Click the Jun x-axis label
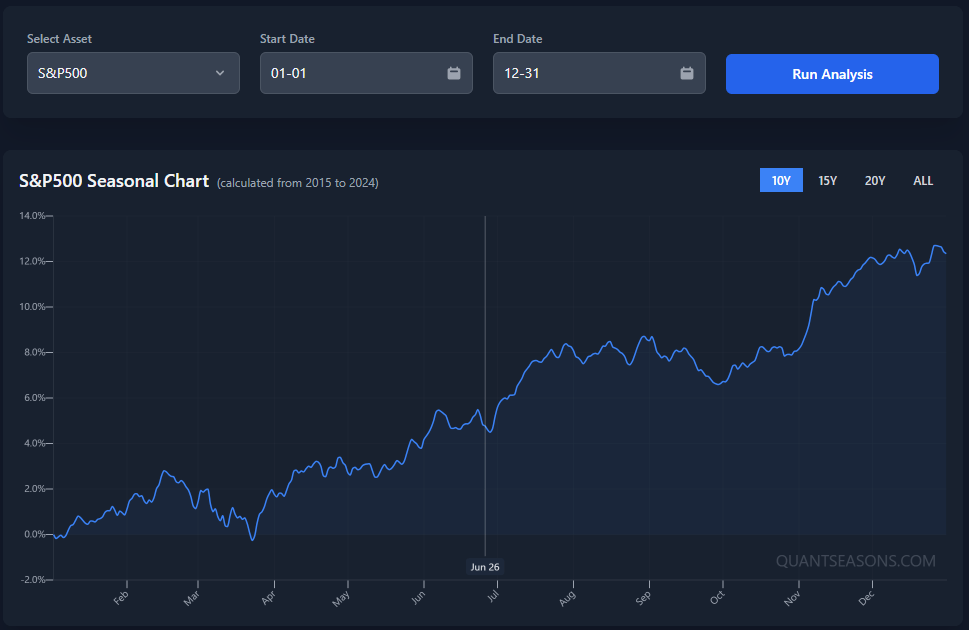Screen dimensions: 969x630 (x=418, y=597)
